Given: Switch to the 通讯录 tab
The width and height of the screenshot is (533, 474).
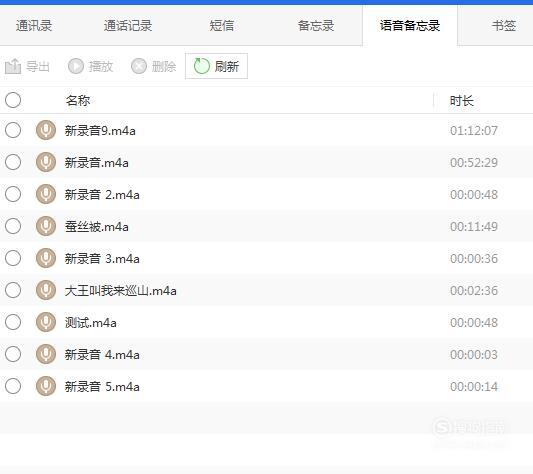Looking at the screenshot, I should coord(34,26).
